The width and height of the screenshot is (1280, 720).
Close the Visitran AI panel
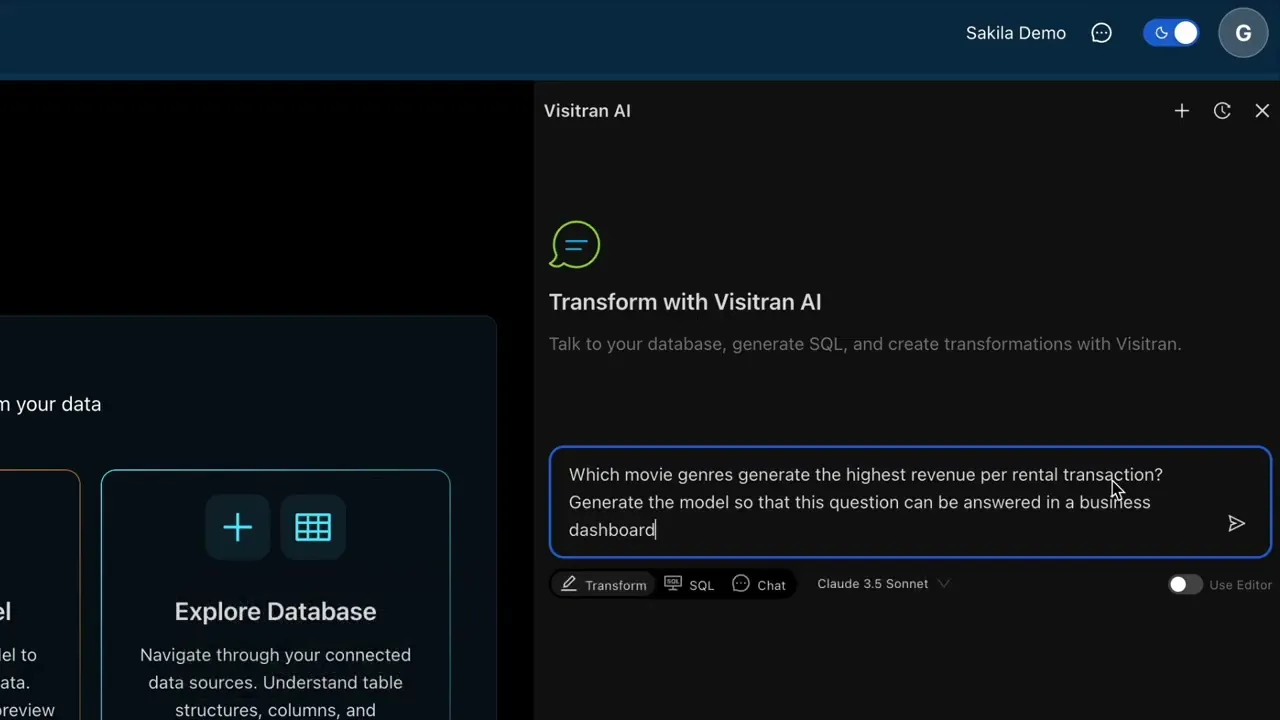point(1262,111)
